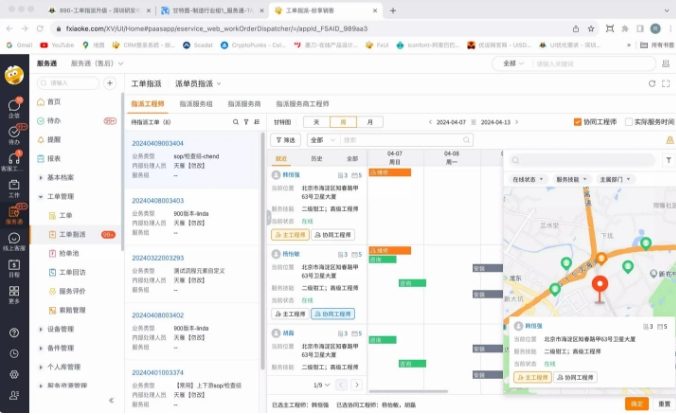Collapse navigation with the double-chevron icon
This screenshot has height=415, width=676.
111,400
